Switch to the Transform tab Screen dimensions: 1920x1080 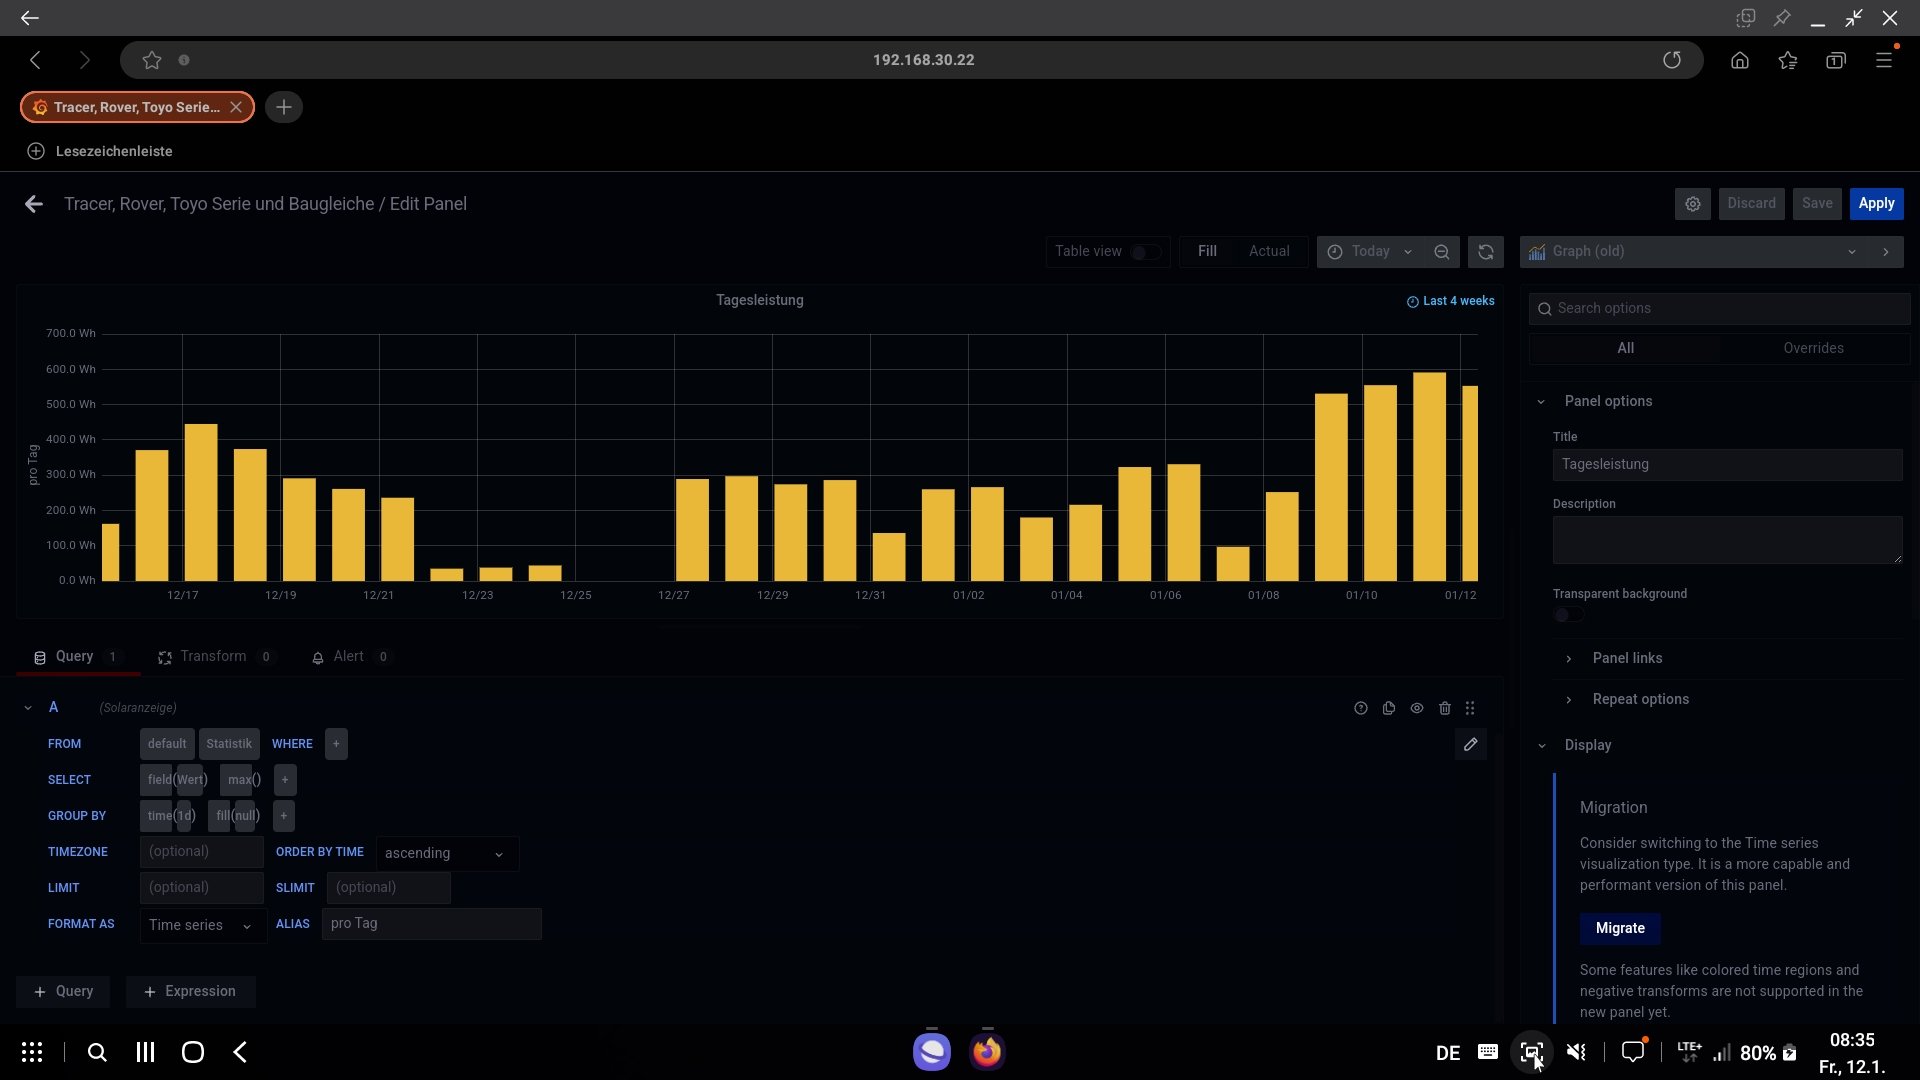[213, 656]
